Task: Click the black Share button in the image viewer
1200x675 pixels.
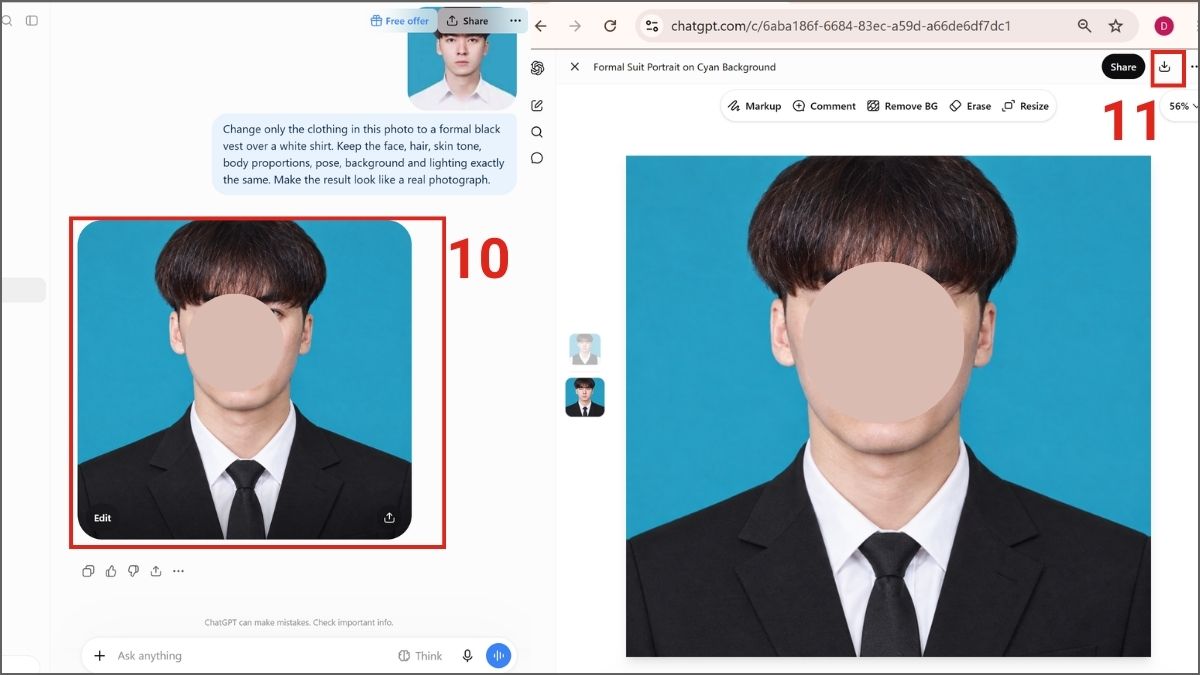Action: [x=1123, y=67]
